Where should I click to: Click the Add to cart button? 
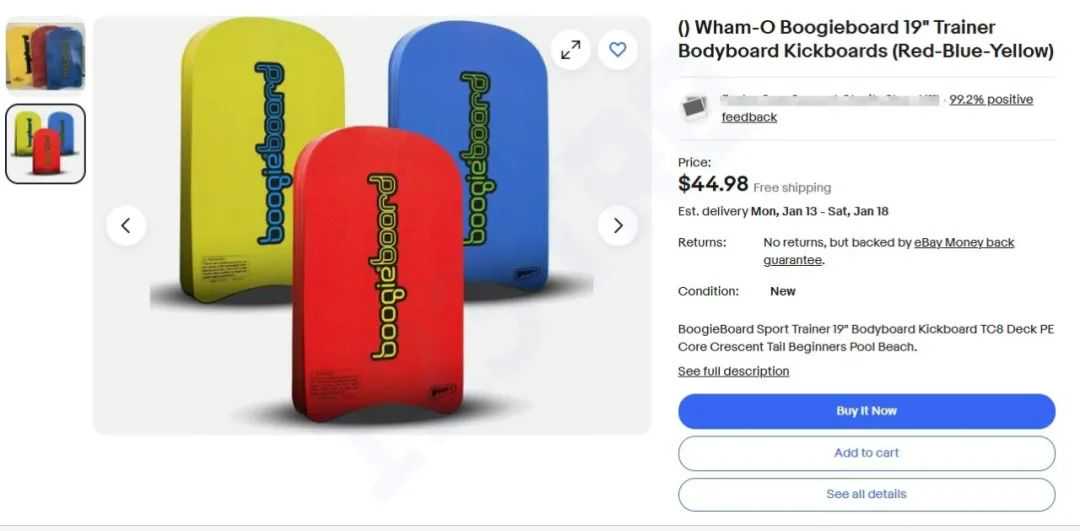[x=866, y=453]
